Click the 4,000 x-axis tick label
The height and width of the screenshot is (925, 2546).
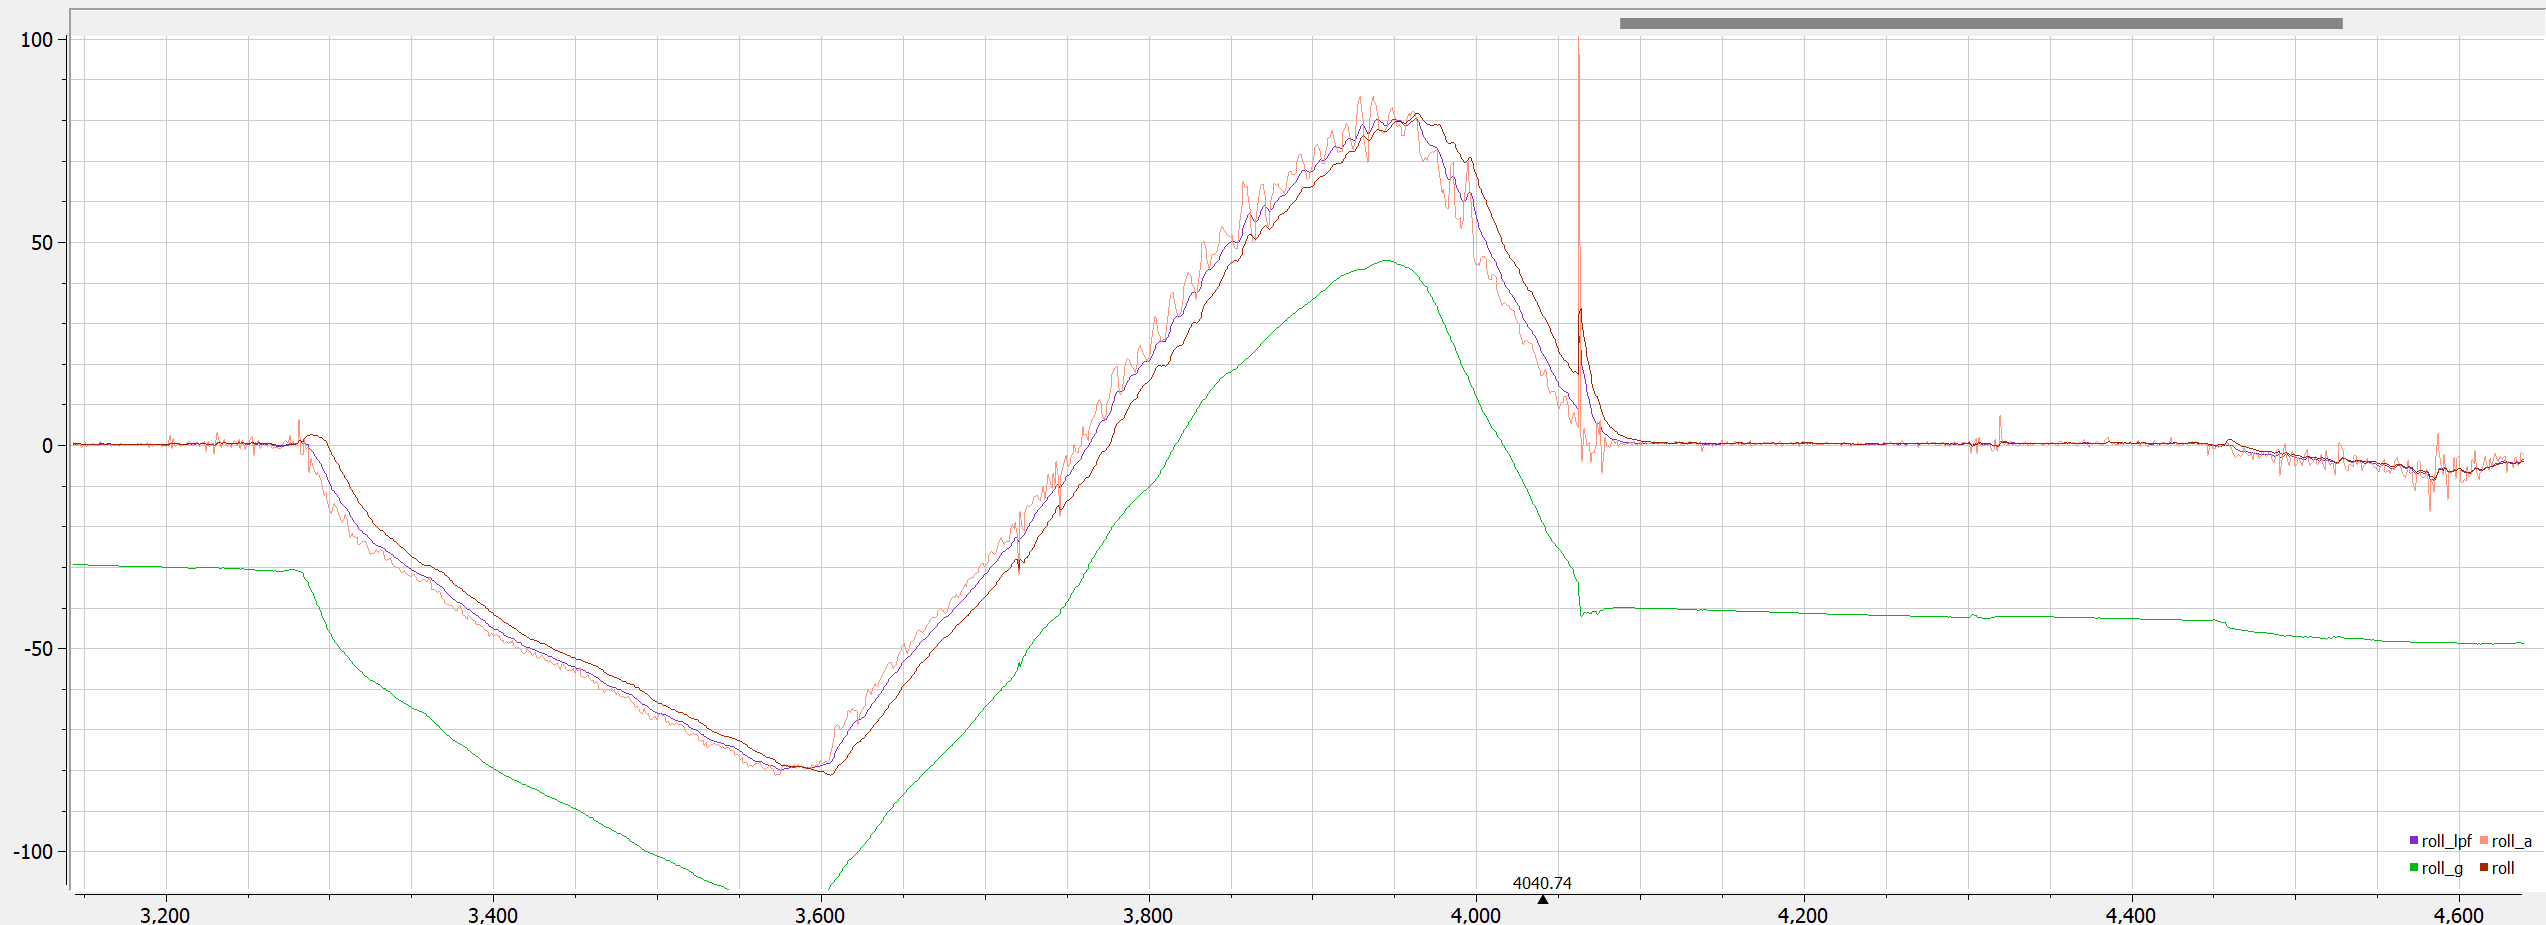(1476, 915)
